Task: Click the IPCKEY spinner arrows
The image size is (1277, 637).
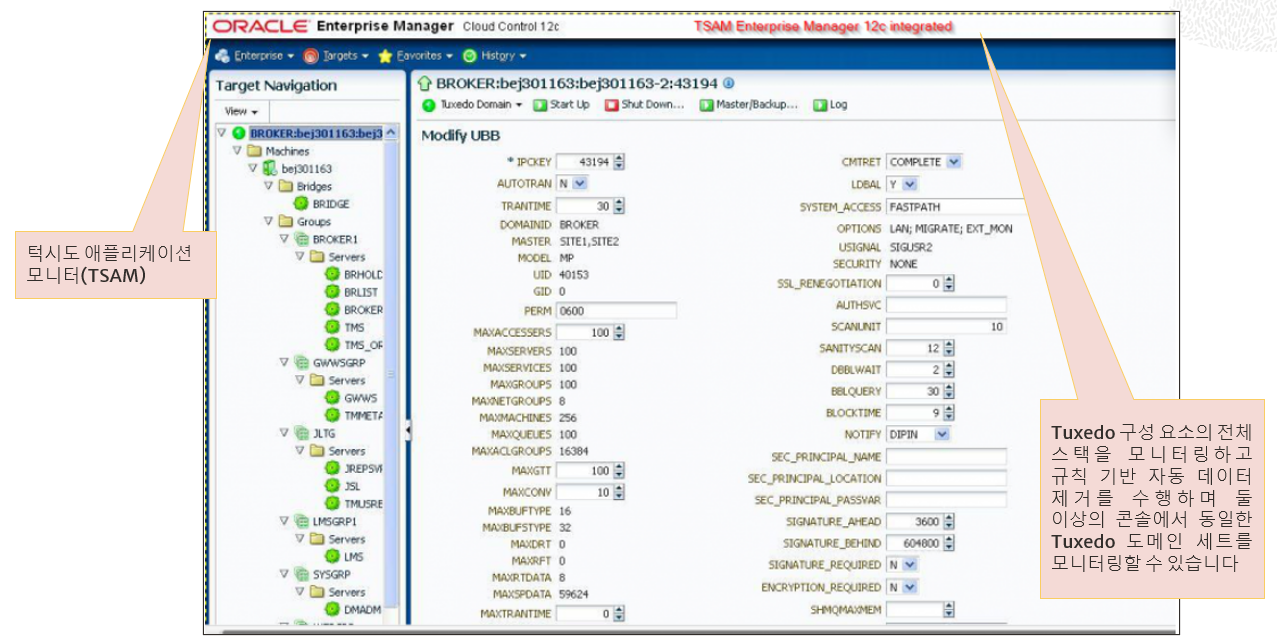Action: pos(620,162)
